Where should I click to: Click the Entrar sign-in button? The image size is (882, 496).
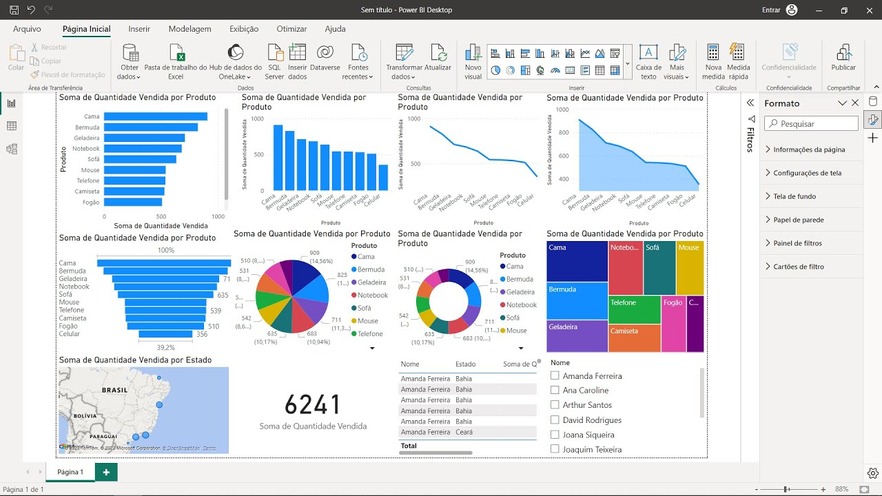click(x=770, y=10)
